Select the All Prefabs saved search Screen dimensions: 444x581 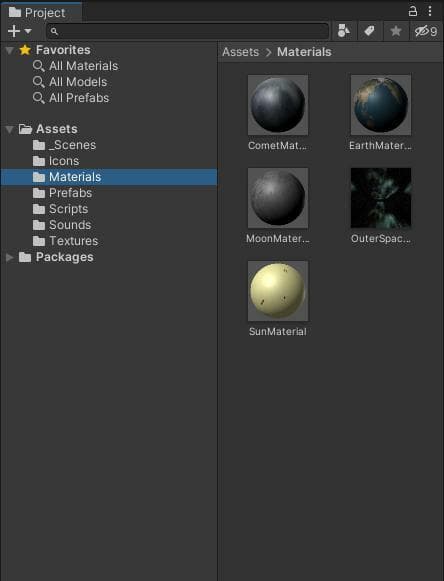point(79,98)
